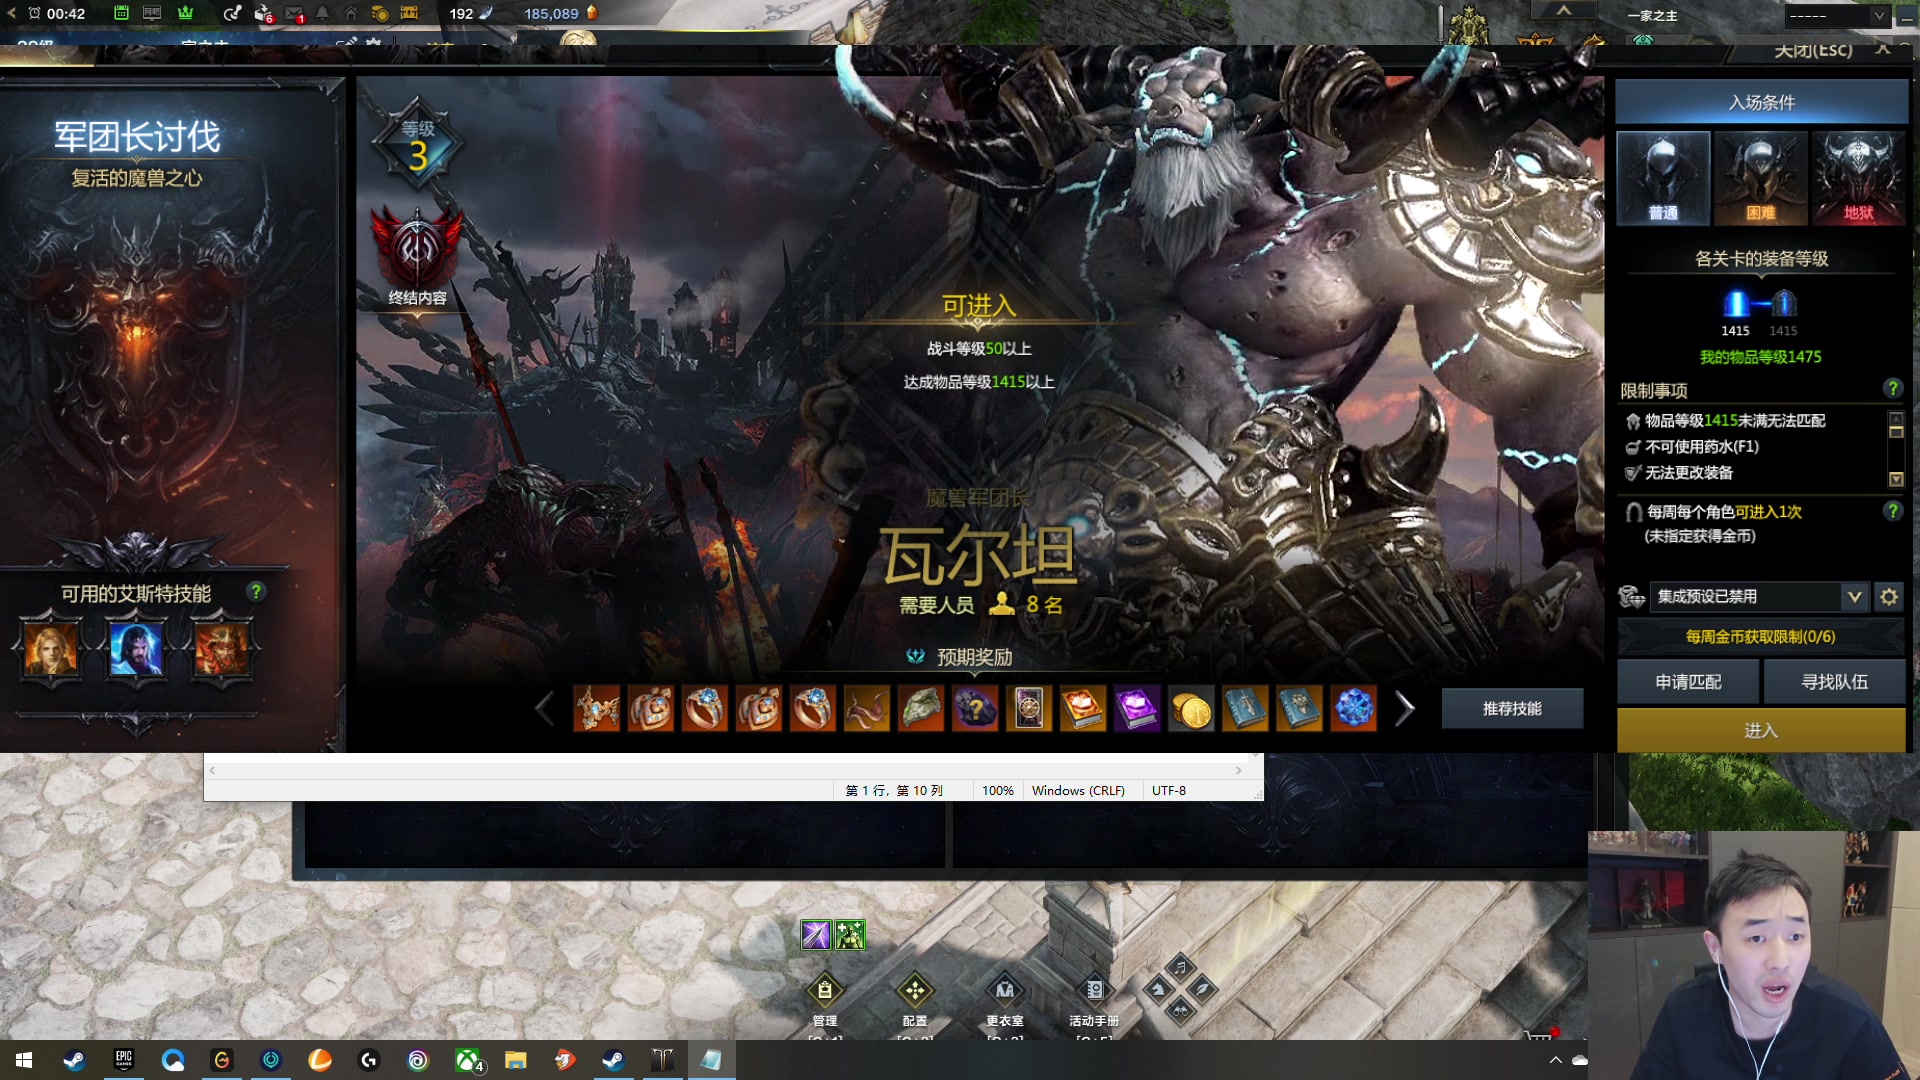Open the 活动手册 event handbook icon
Image resolution: width=1920 pixels, height=1080 pixels.
point(1094,991)
